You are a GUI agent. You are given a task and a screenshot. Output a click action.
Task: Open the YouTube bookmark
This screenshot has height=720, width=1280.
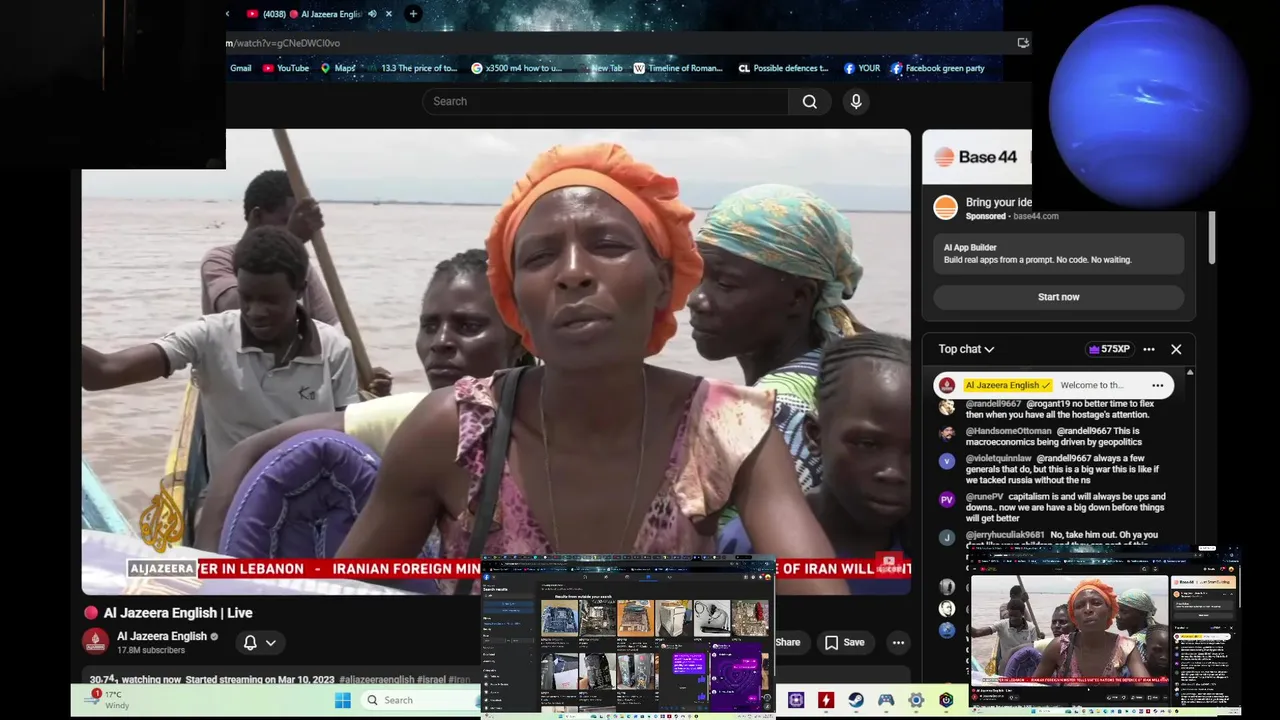tap(286, 68)
